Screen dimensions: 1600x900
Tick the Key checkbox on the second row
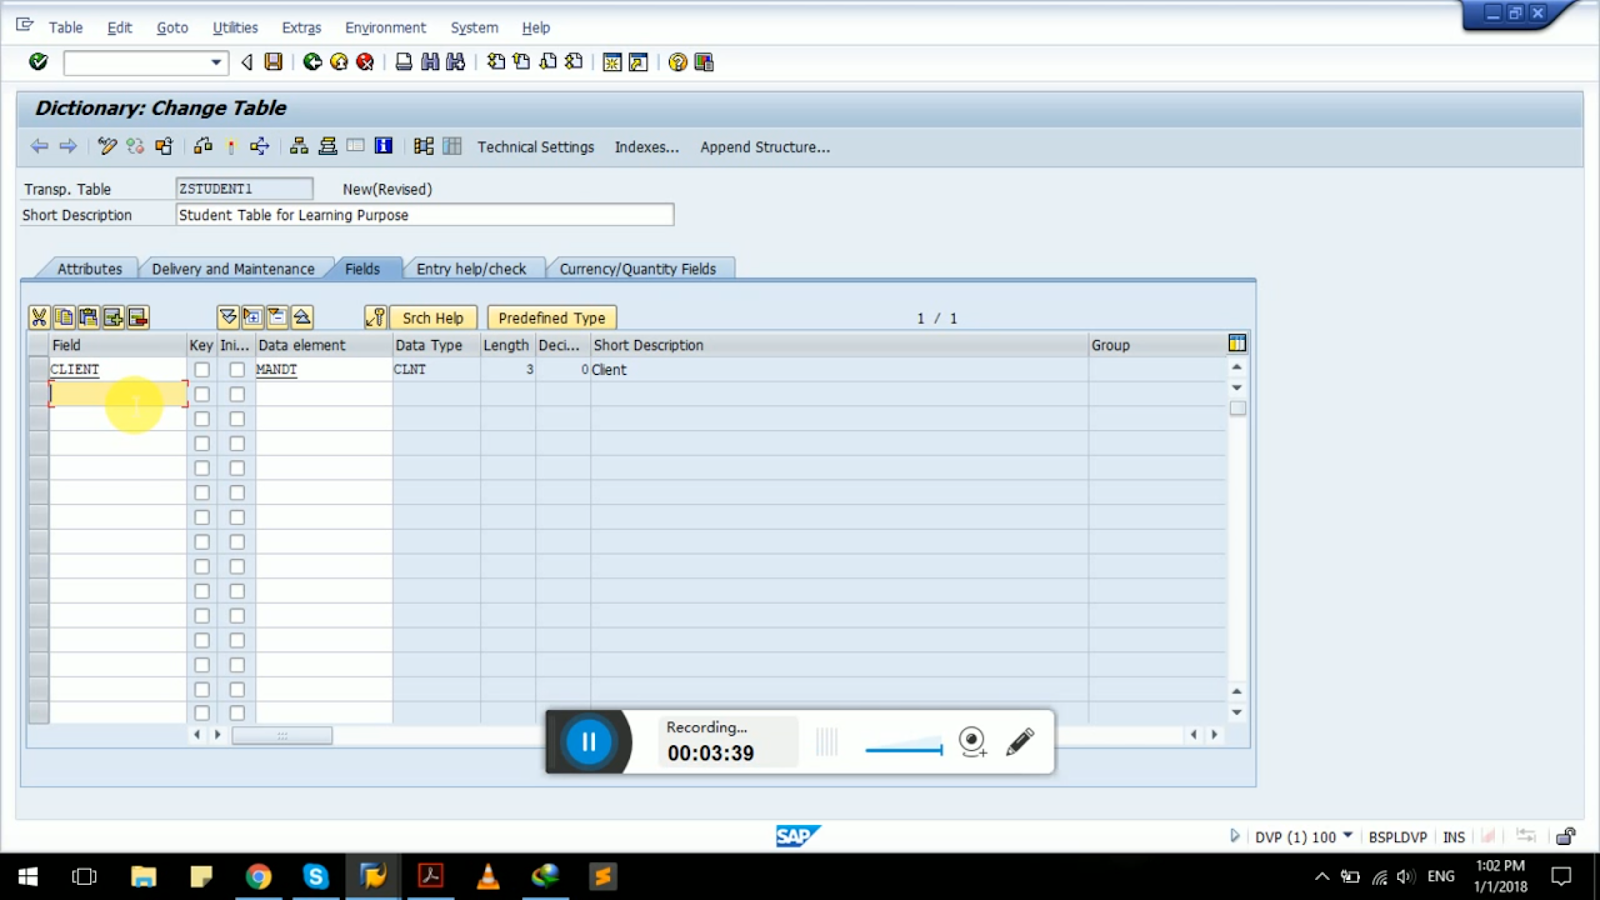coord(201,394)
